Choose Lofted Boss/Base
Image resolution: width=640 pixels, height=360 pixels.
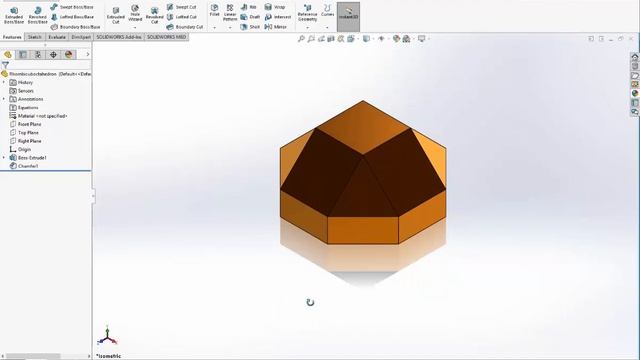[x=72, y=17]
